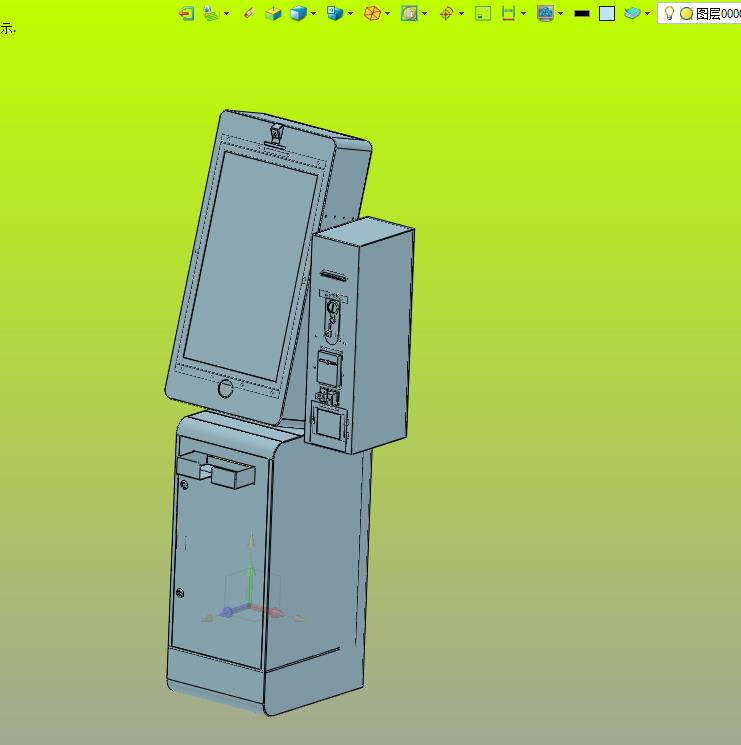
Task: Expand the zoom view dropdown arrow
Action: tap(425, 14)
